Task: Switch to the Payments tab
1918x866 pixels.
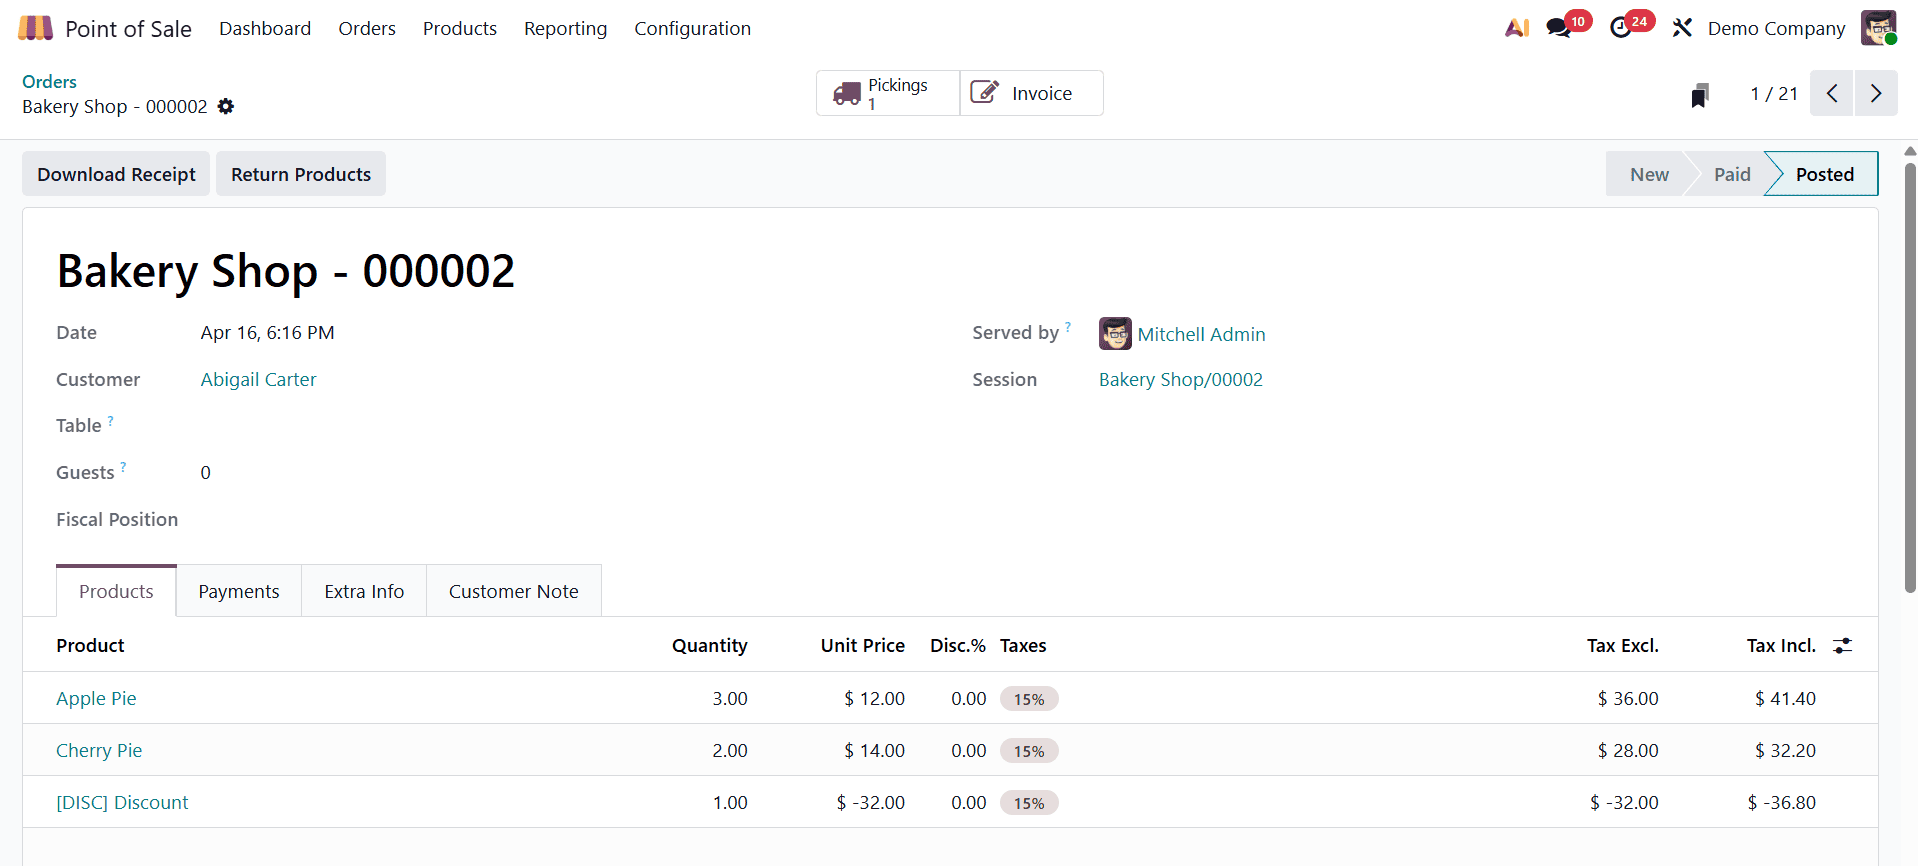Action: coord(239,591)
